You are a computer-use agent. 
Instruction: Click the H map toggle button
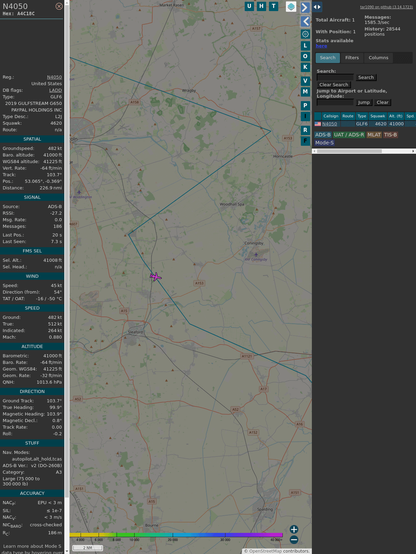[261, 6]
